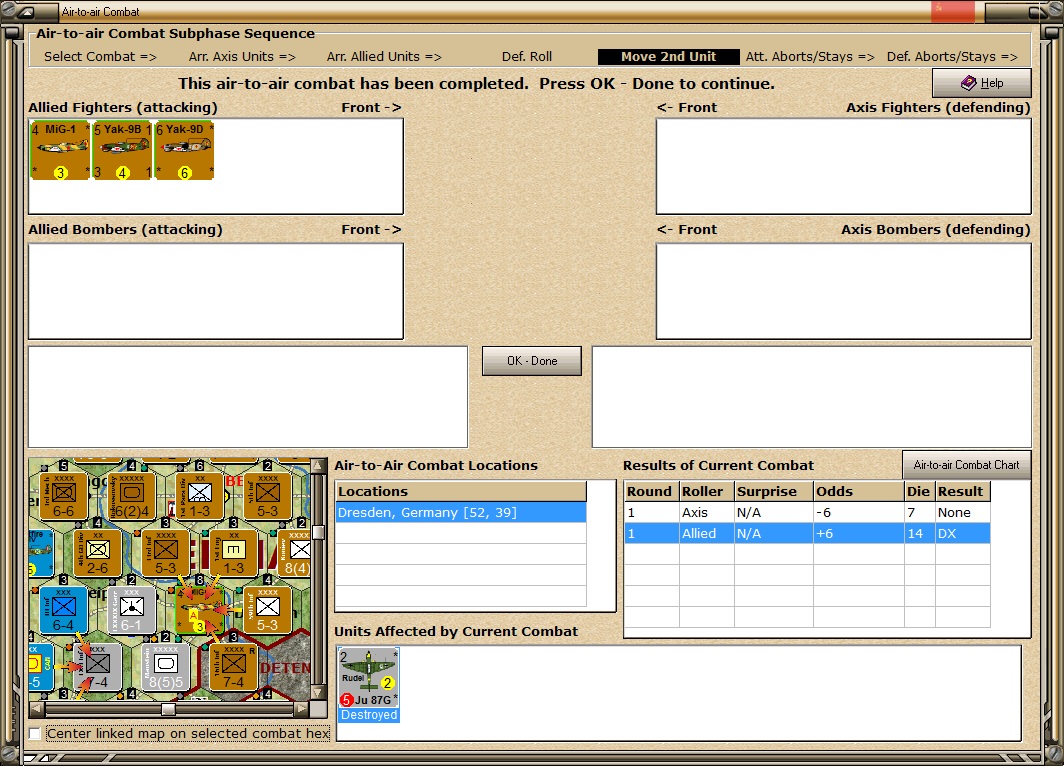Go to the Att. Aborts/Stays subphase step

(x=810, y=57)
